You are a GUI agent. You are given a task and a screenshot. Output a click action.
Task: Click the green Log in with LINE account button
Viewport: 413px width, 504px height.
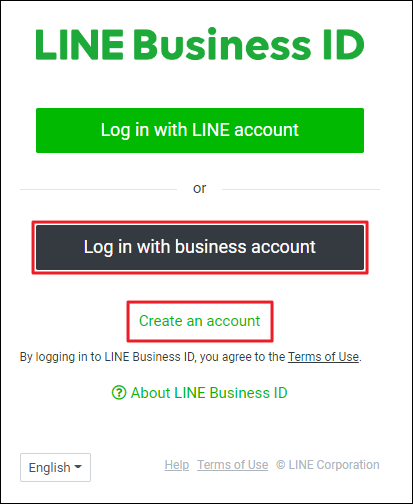200,130
